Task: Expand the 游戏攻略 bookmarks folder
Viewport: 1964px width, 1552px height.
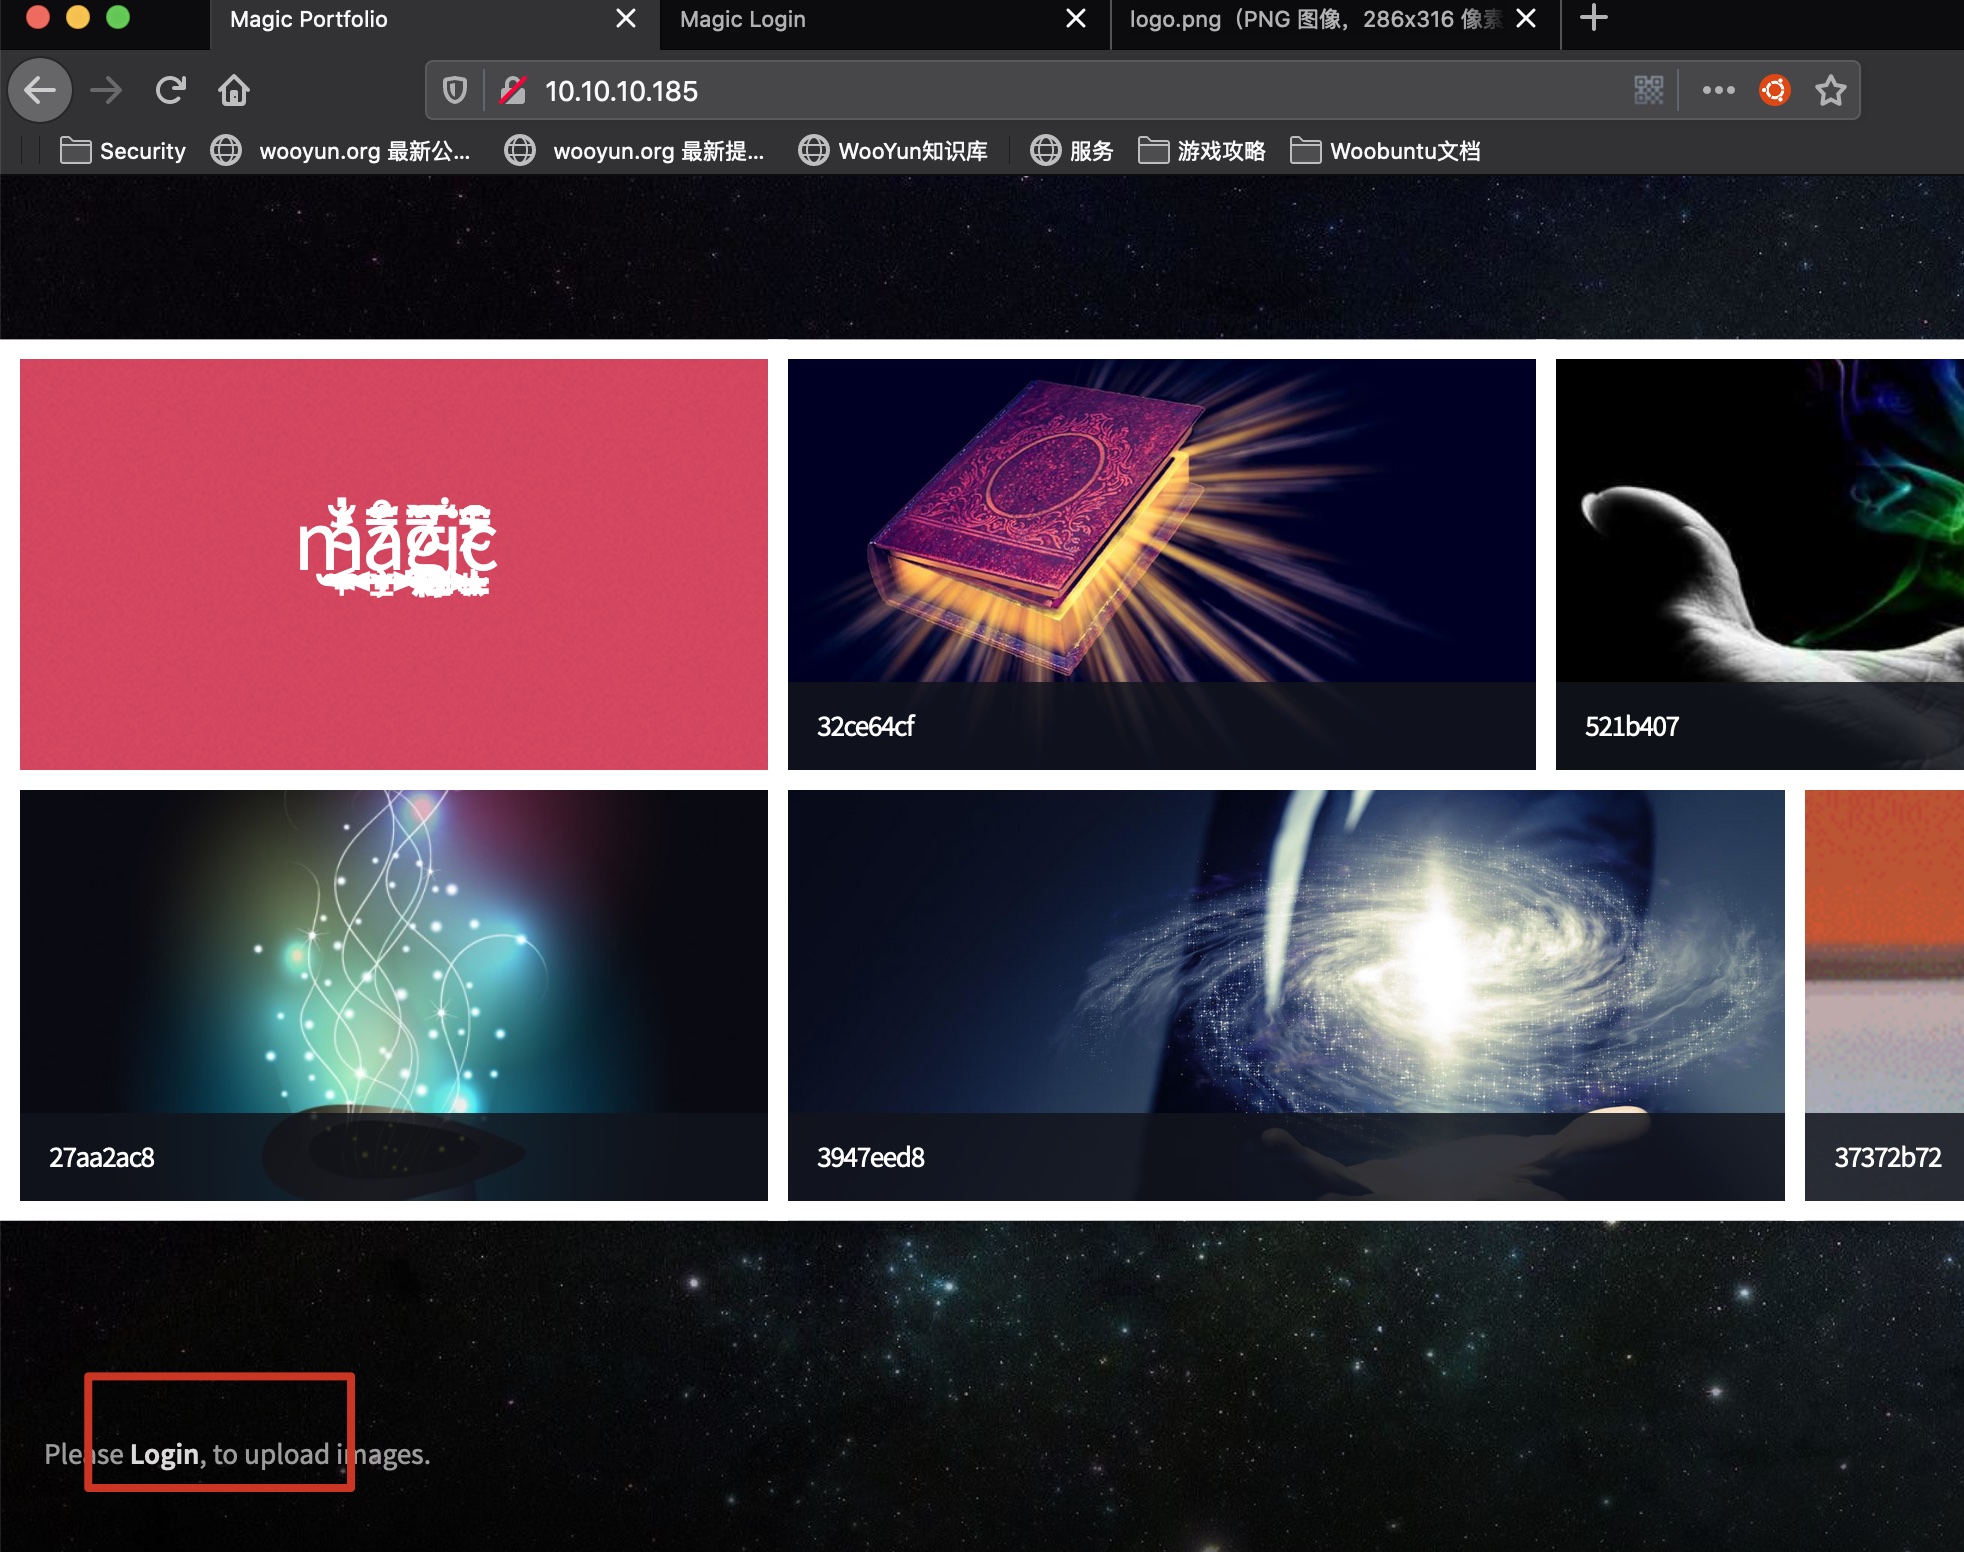Action: 1202,151
